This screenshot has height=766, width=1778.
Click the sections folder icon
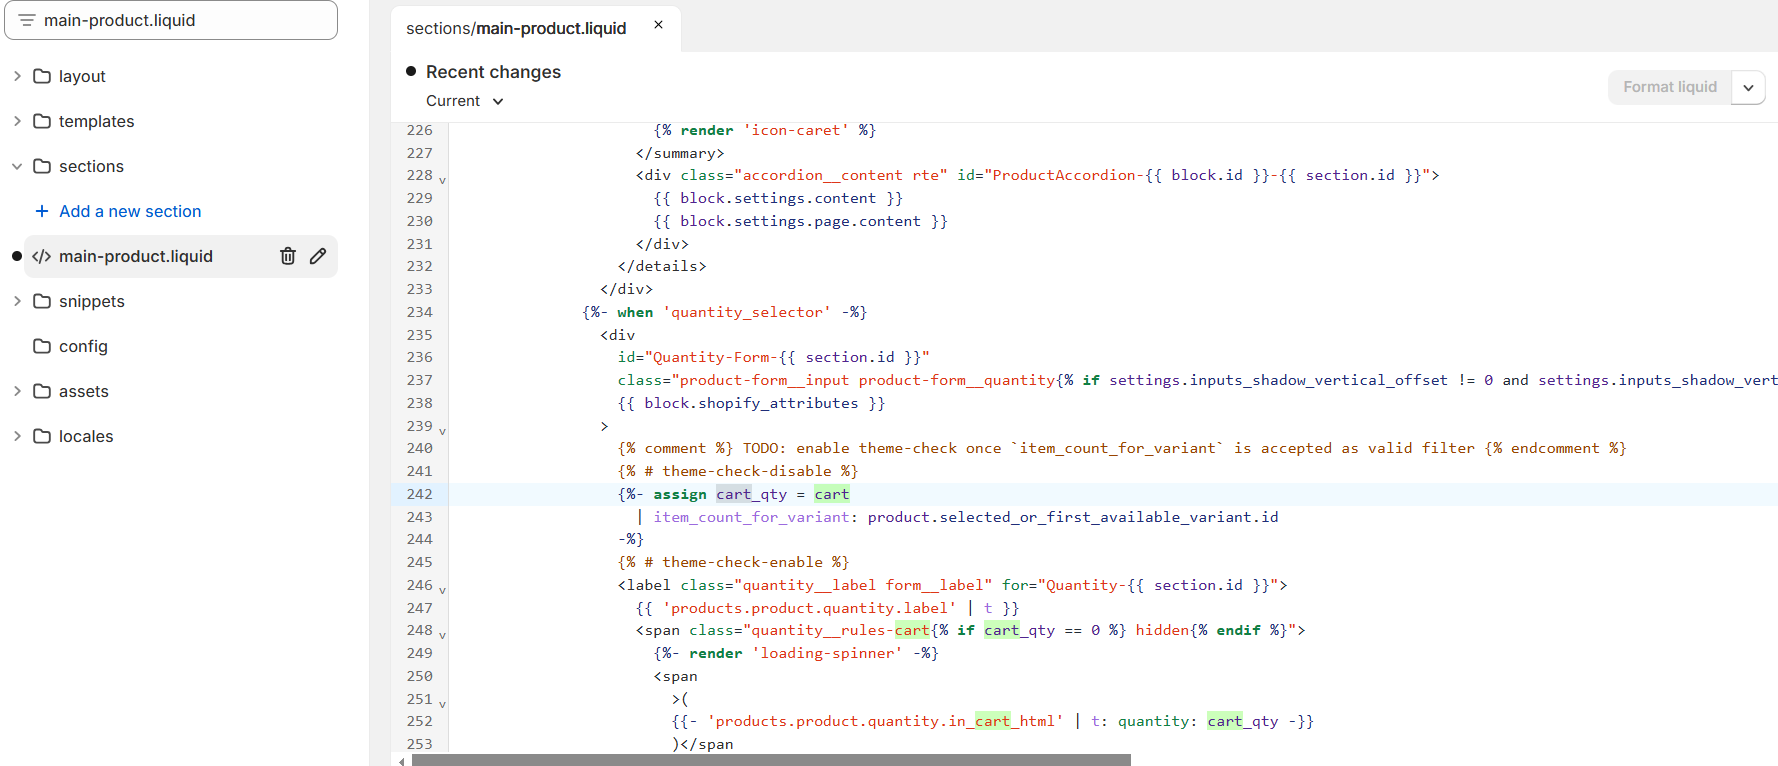[42, 166]
